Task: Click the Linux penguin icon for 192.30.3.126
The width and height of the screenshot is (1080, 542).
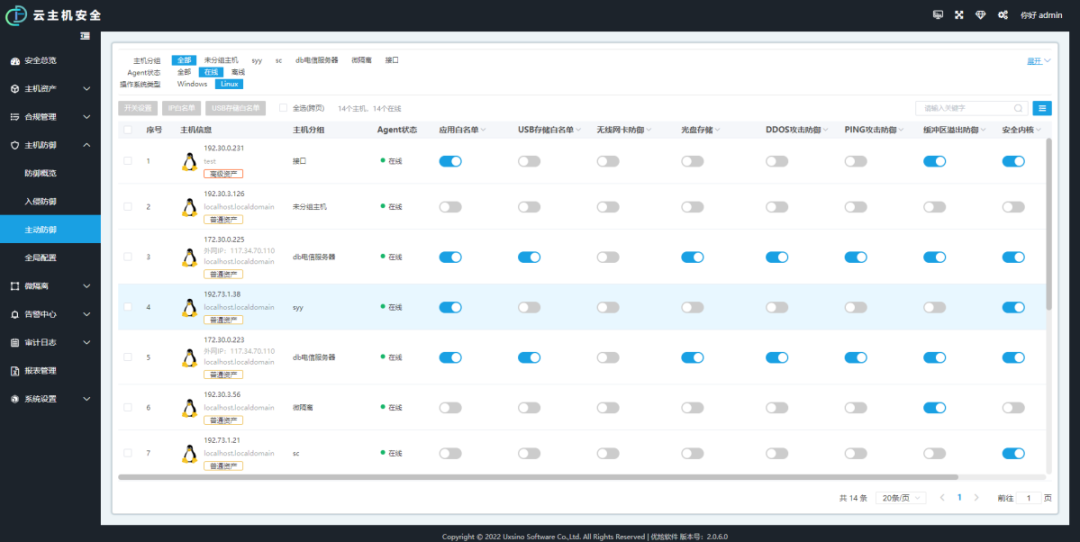Action: [x=189, y=207]
